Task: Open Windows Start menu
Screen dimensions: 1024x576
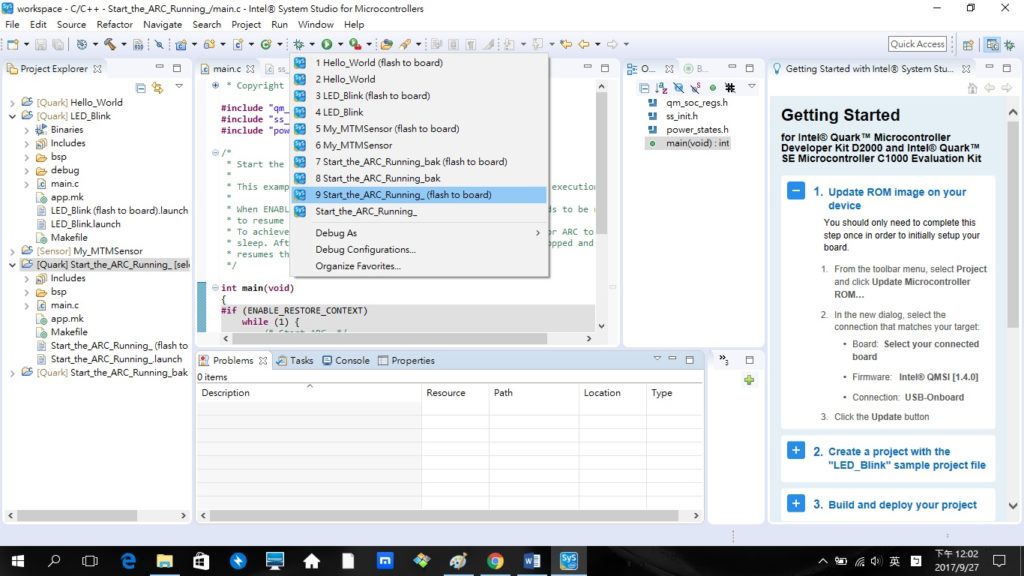Action: 18,561
